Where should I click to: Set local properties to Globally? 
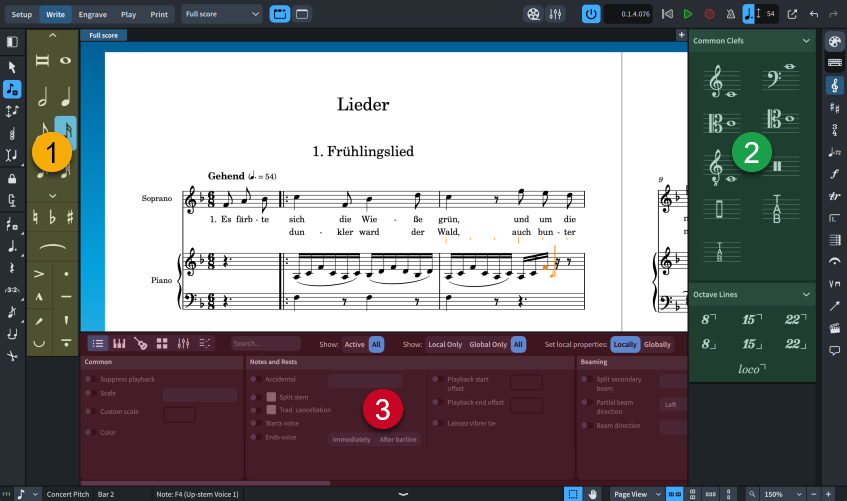pyautogui.click(x=657, y=344)
